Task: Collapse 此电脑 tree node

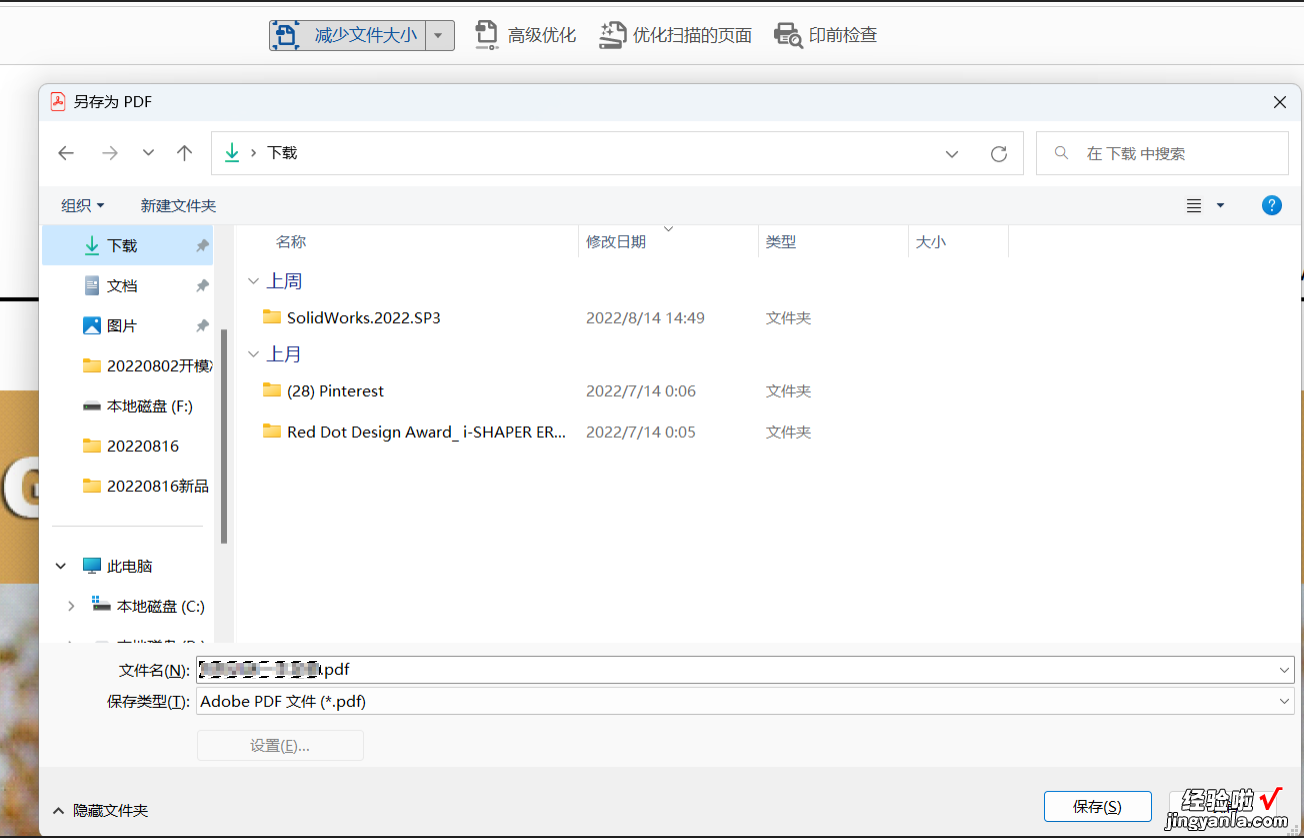Action: [x=61, y=566]
